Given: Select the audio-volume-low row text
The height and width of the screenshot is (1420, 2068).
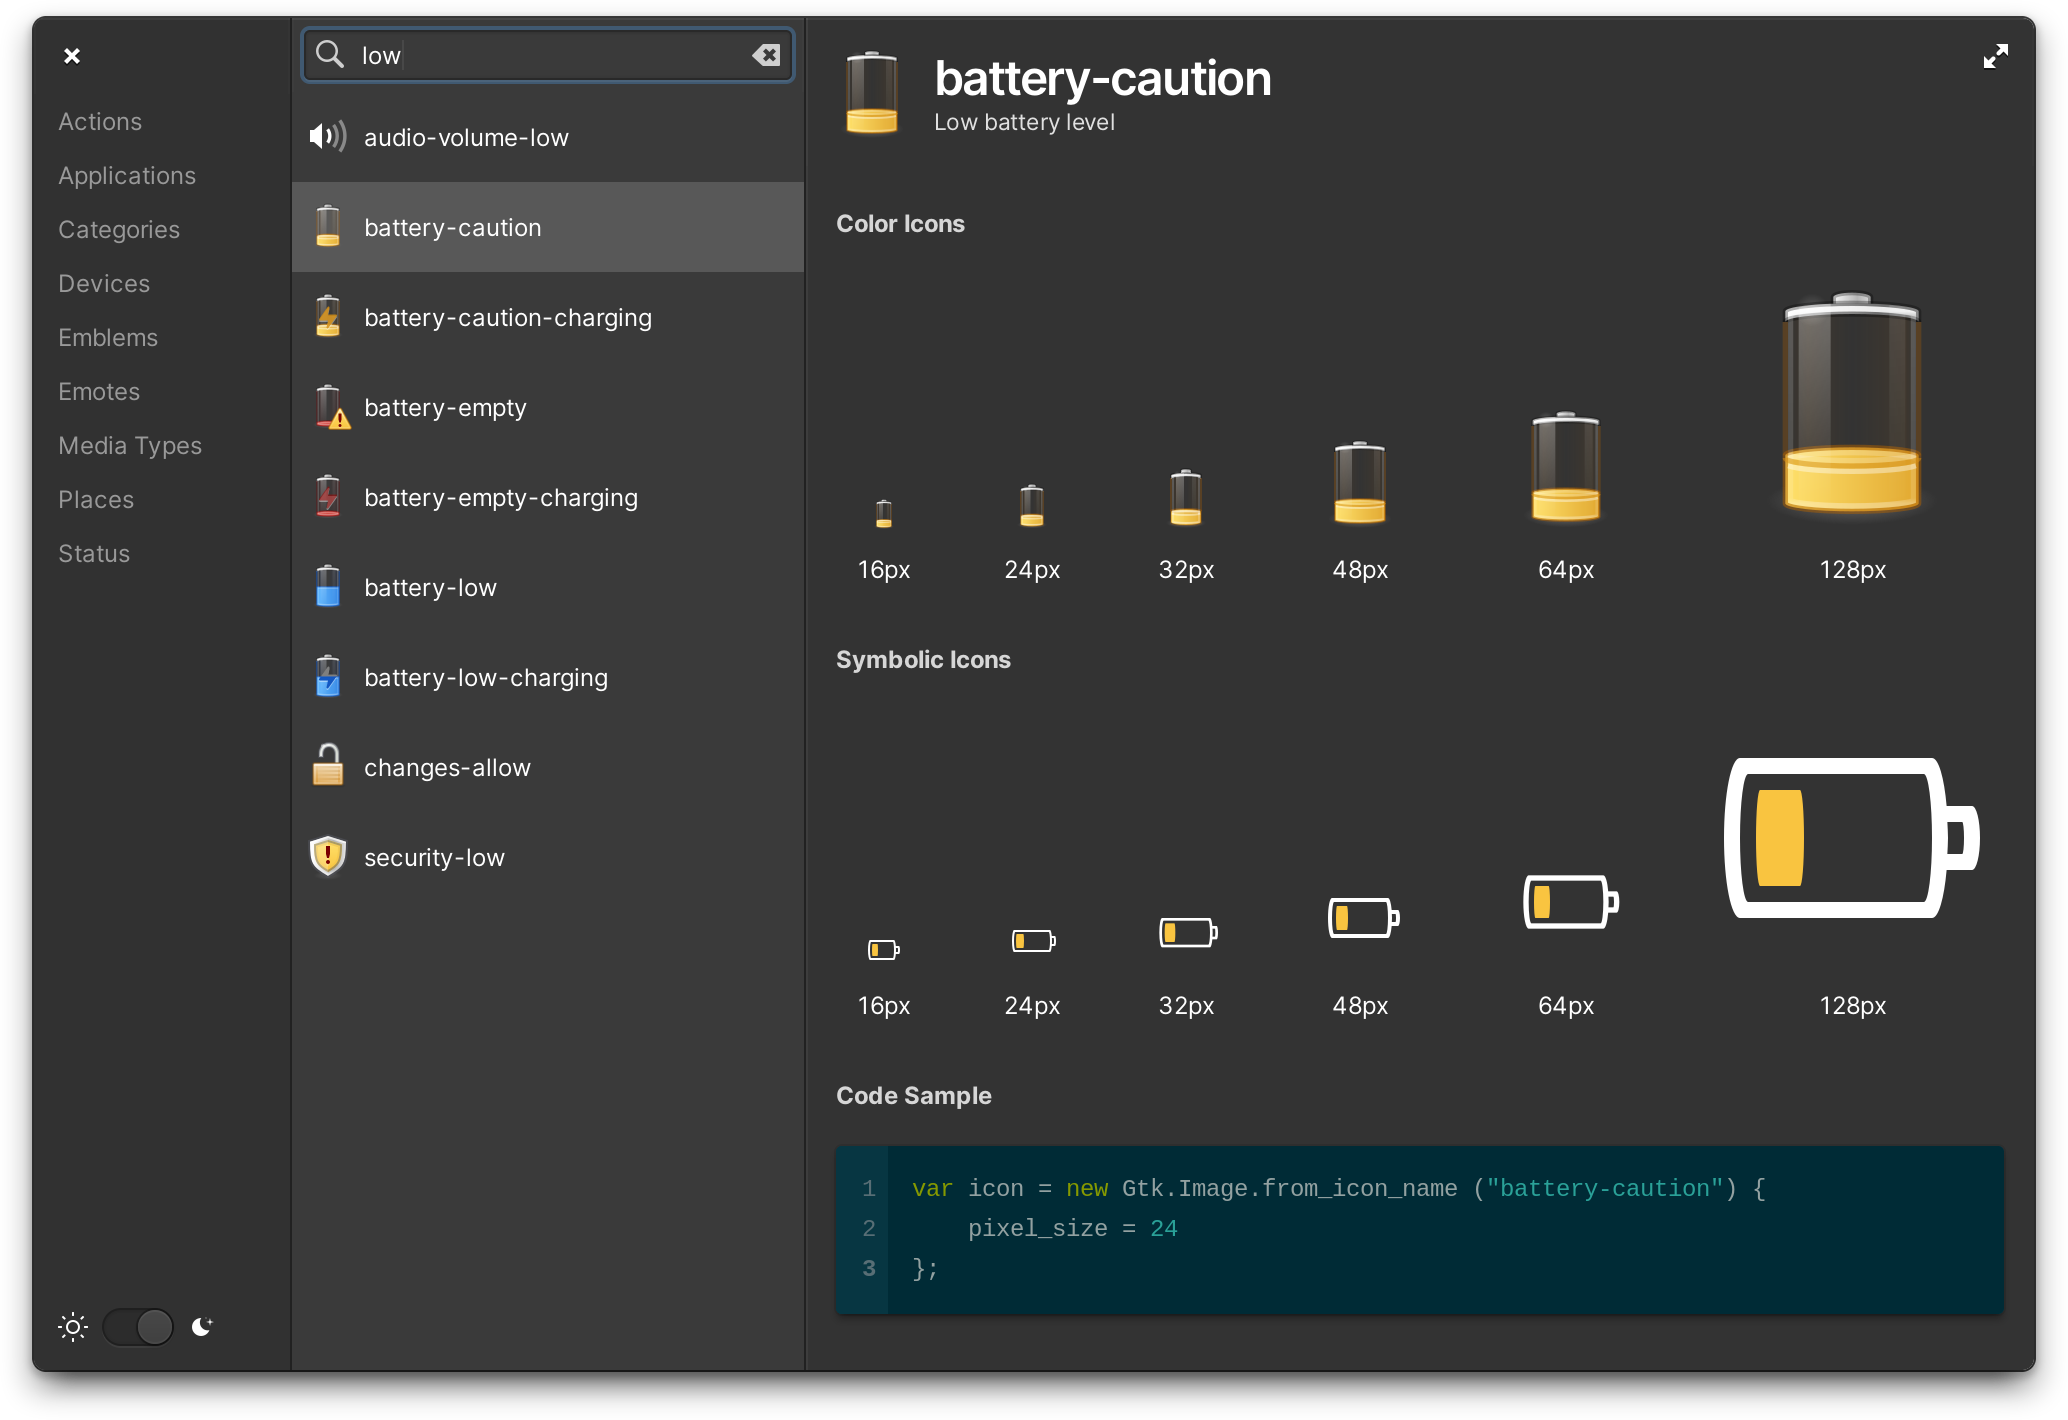Looking at the screenshot, I should click(466, 138).
